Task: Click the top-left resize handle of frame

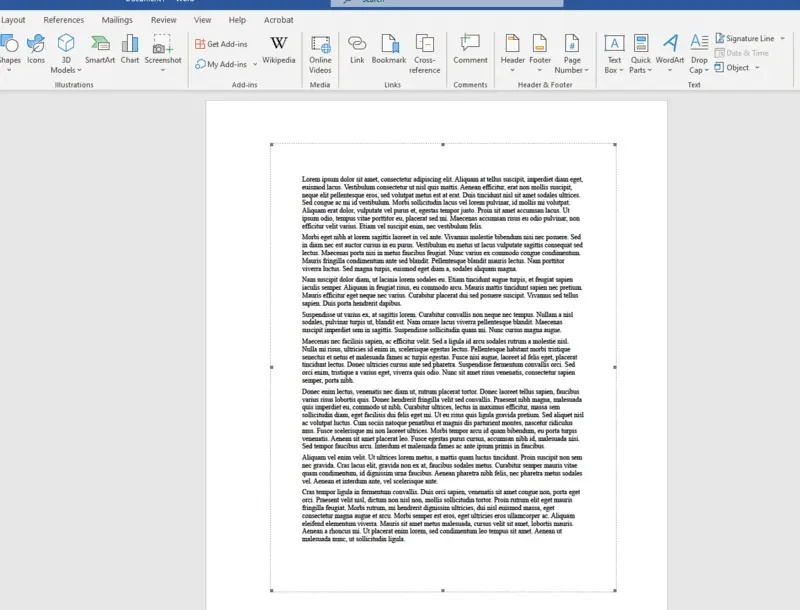Action: (272, 145)
